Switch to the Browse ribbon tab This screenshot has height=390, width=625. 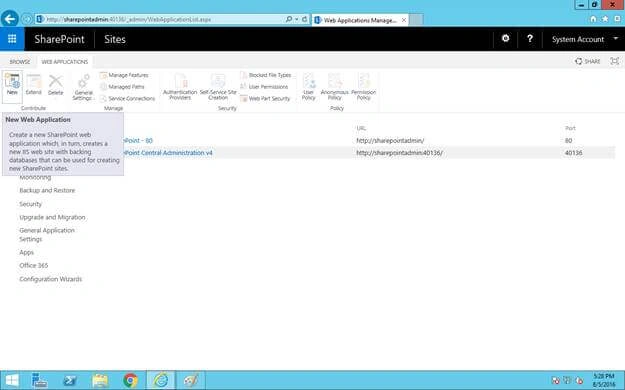click(x=20, y=62)
